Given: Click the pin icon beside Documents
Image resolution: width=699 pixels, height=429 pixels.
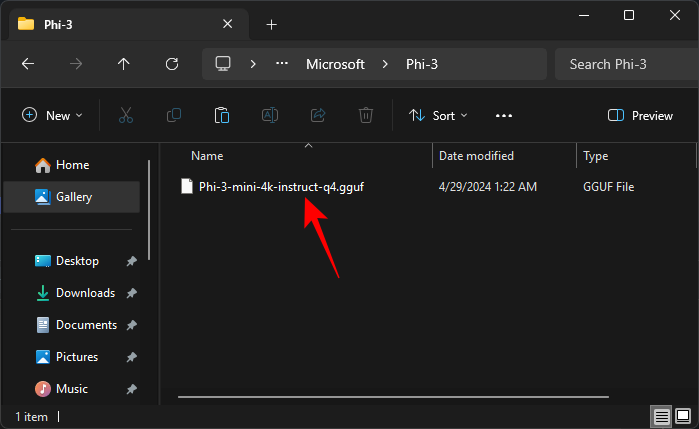Looking at the screenshot, I should click(x=131, y=325).
